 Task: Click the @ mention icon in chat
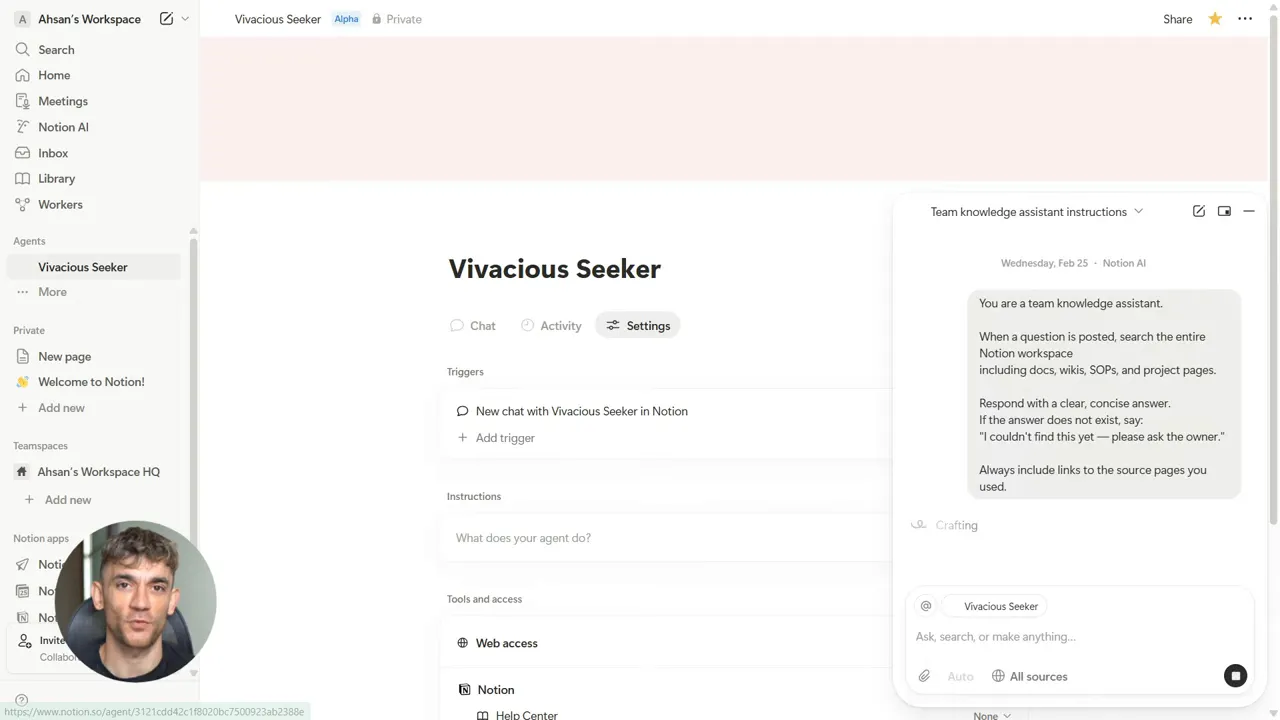tap(926, 606)
